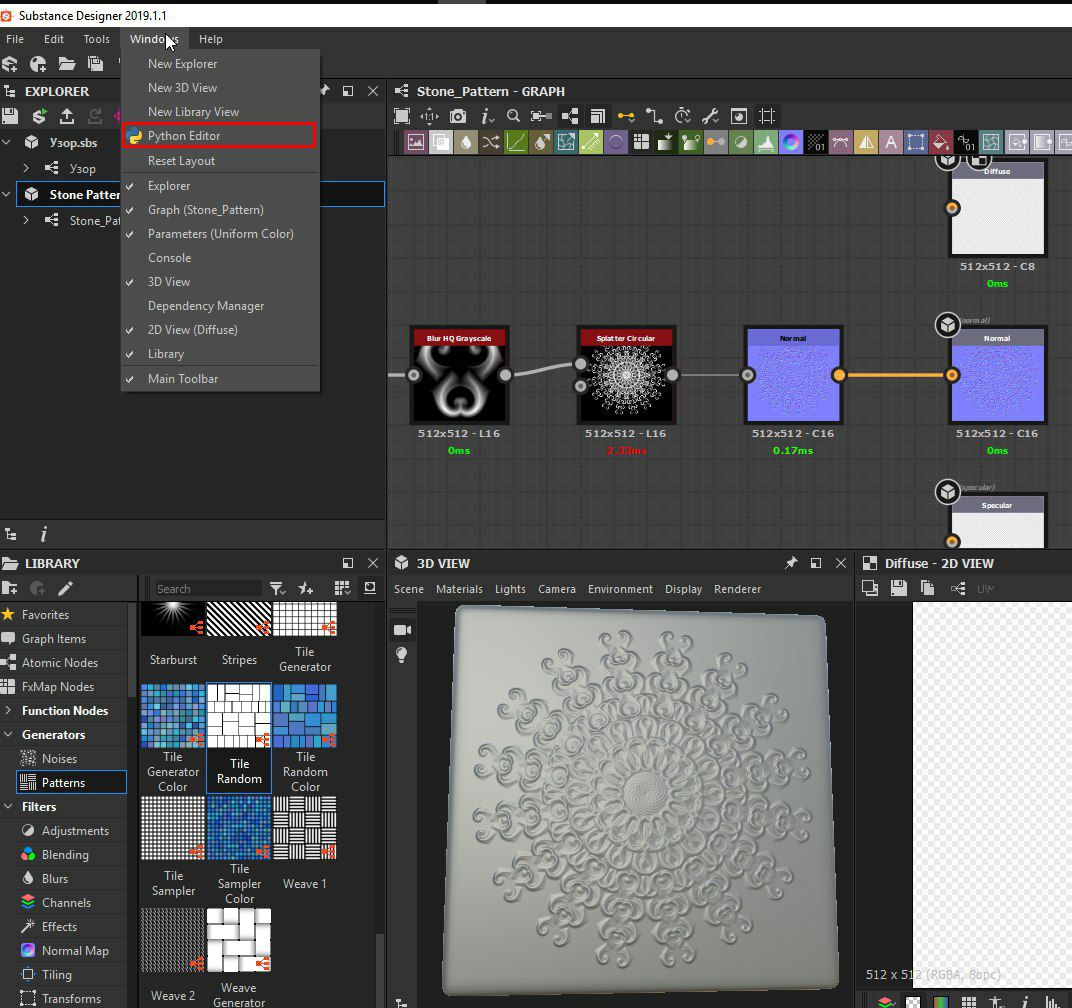Add a Levels histogram node icon
The image size is (1072, 1008).
tap(766, 142)
